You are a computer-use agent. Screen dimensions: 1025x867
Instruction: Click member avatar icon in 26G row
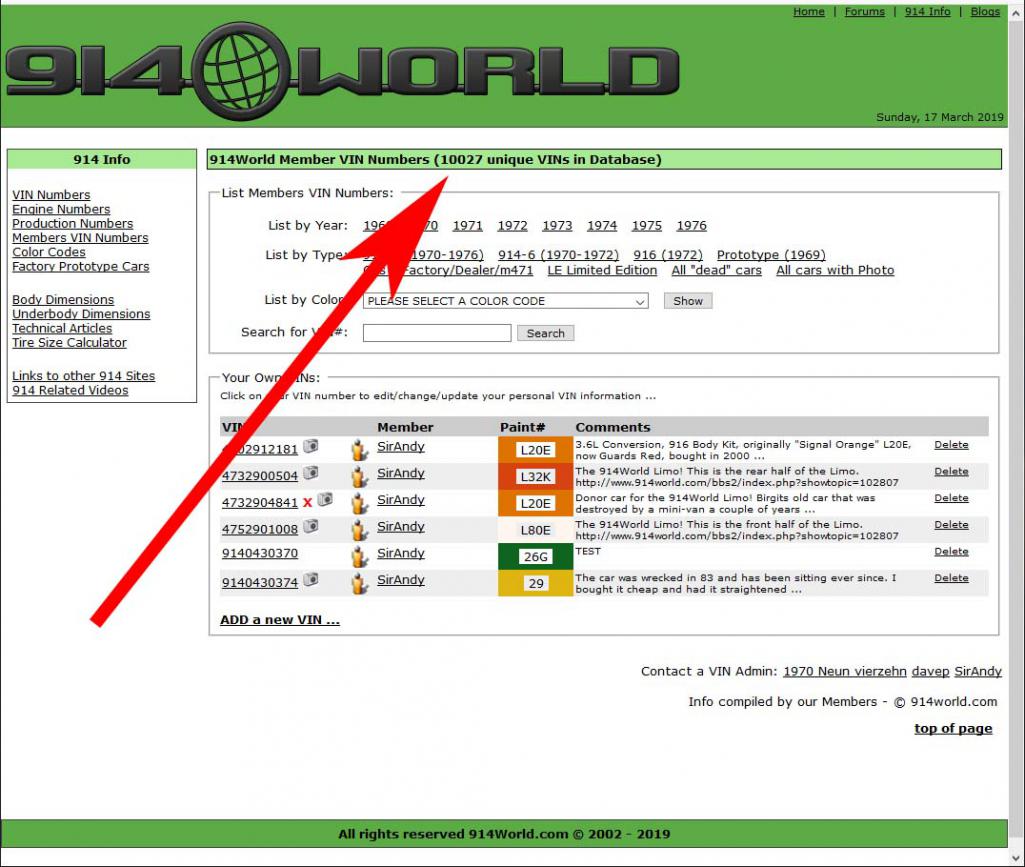pos(360,556)
